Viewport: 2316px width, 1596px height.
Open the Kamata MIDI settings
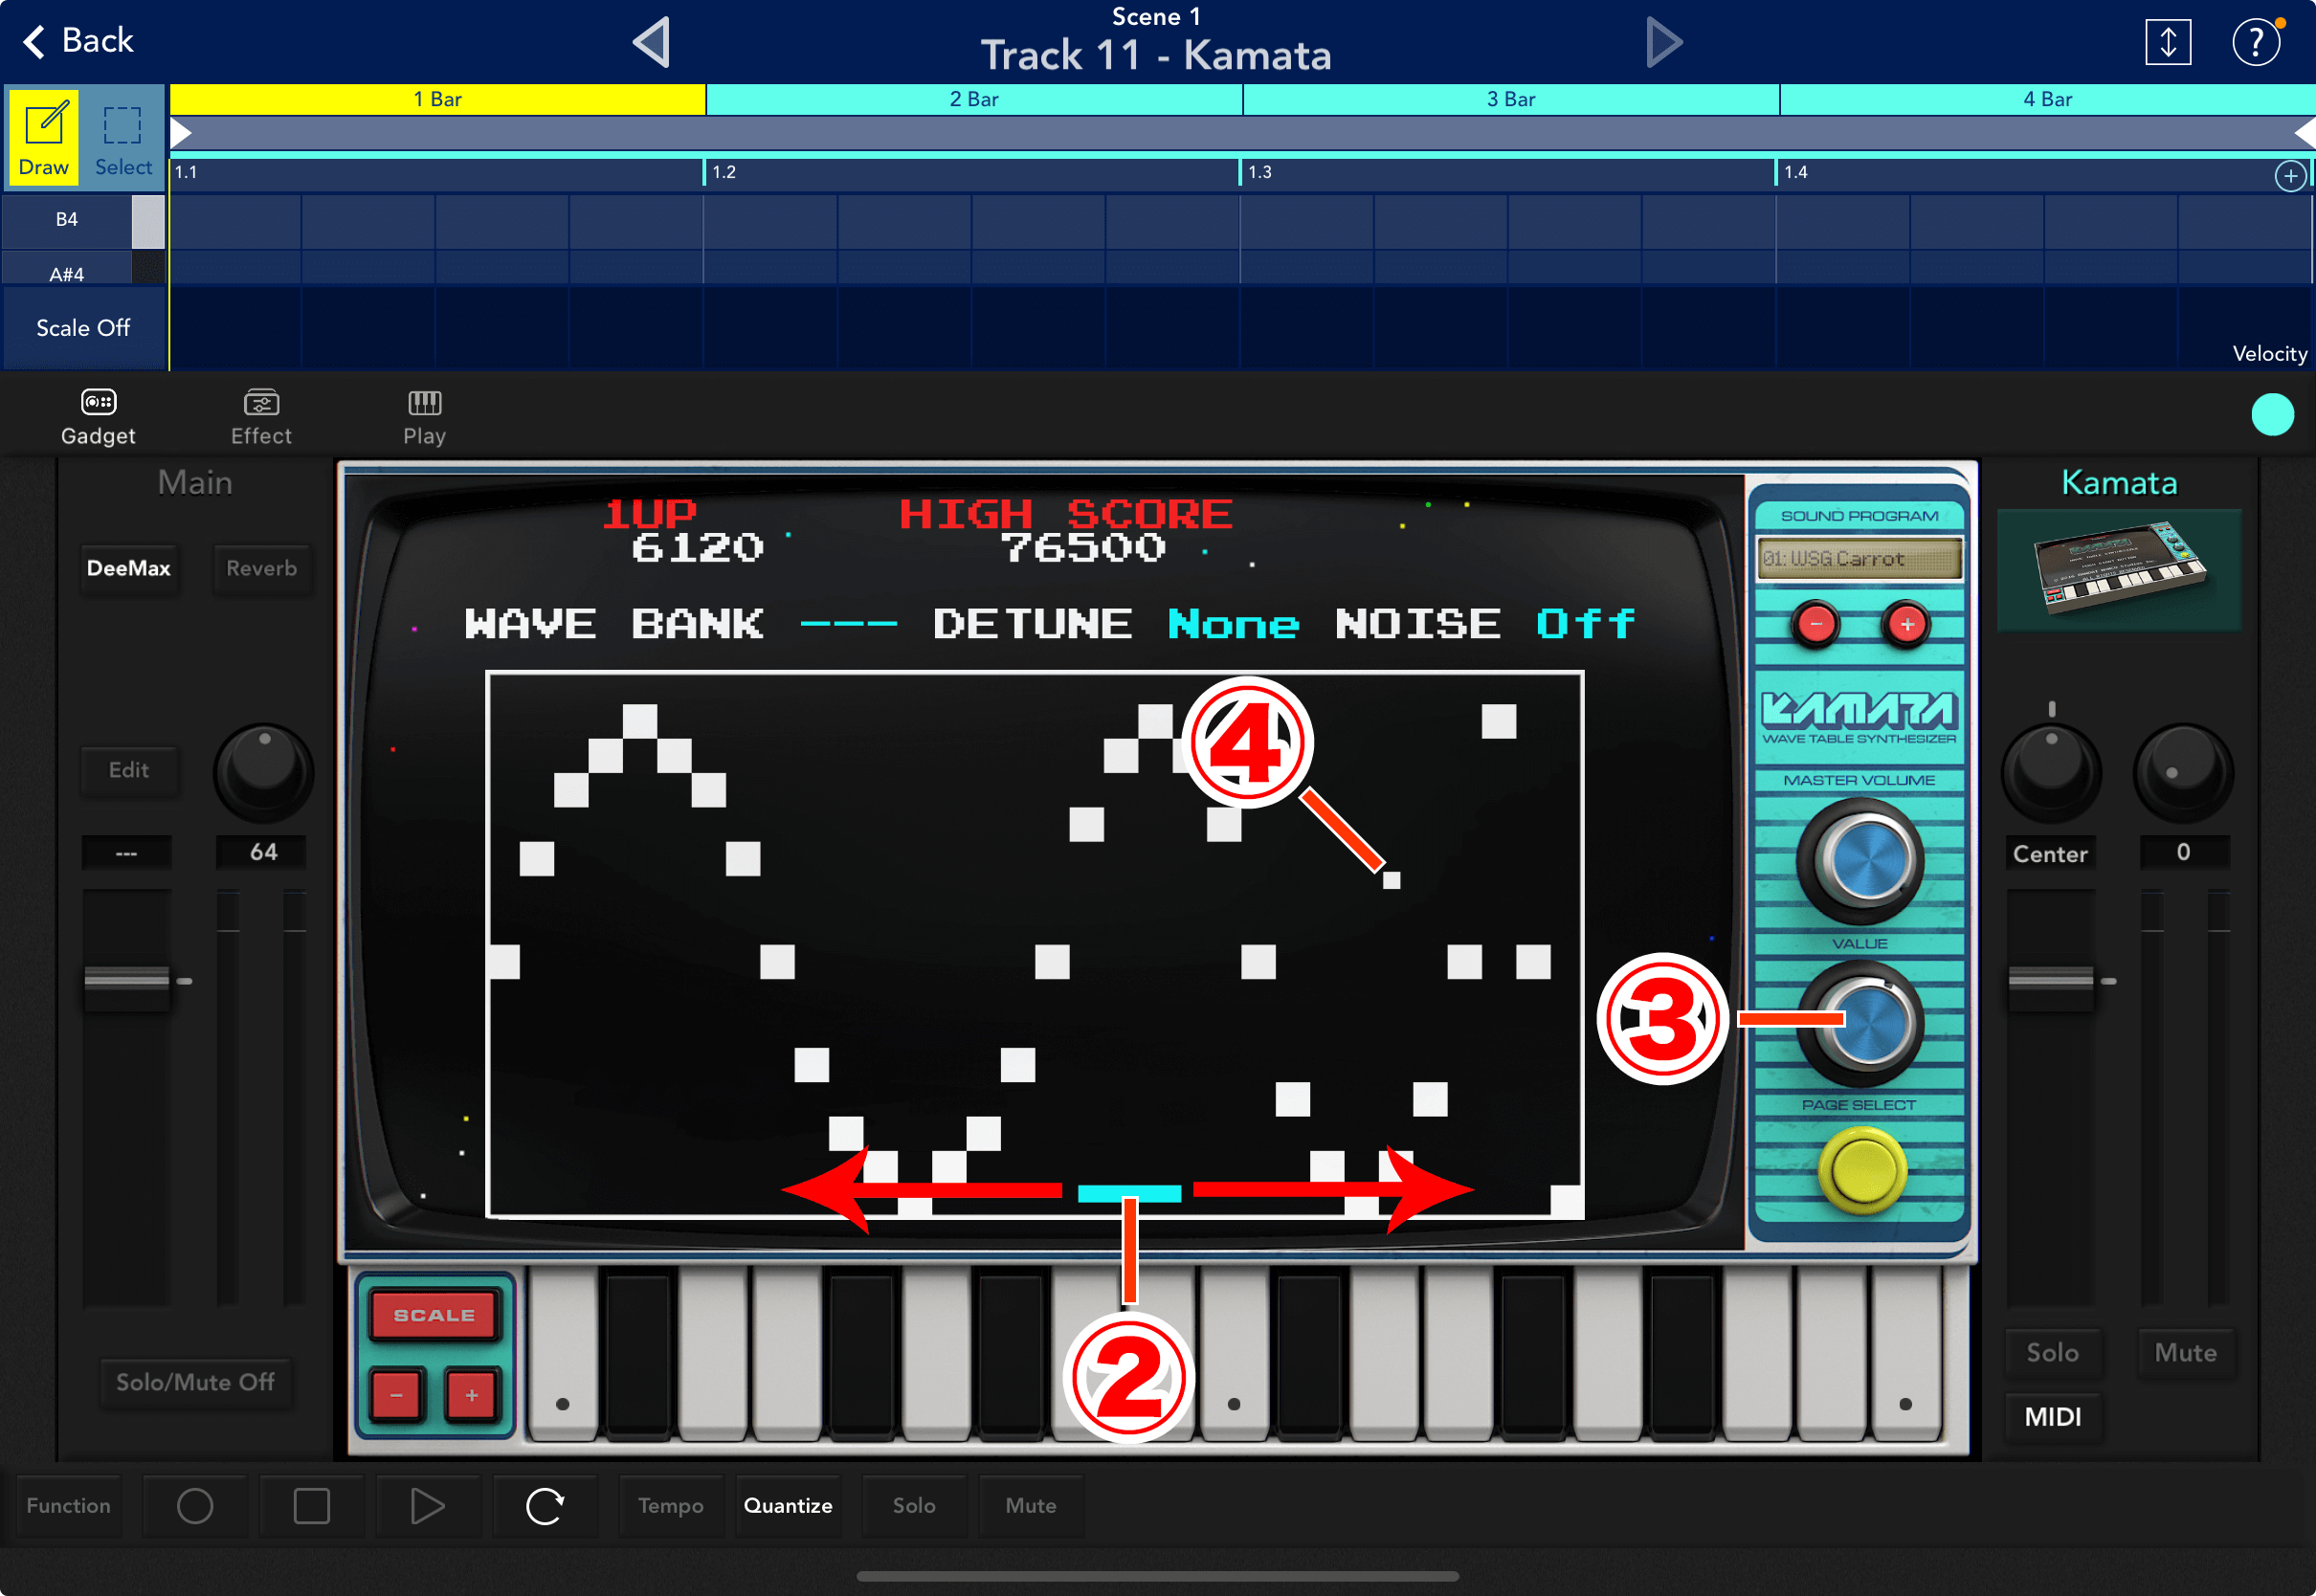click(2052, 1416)
